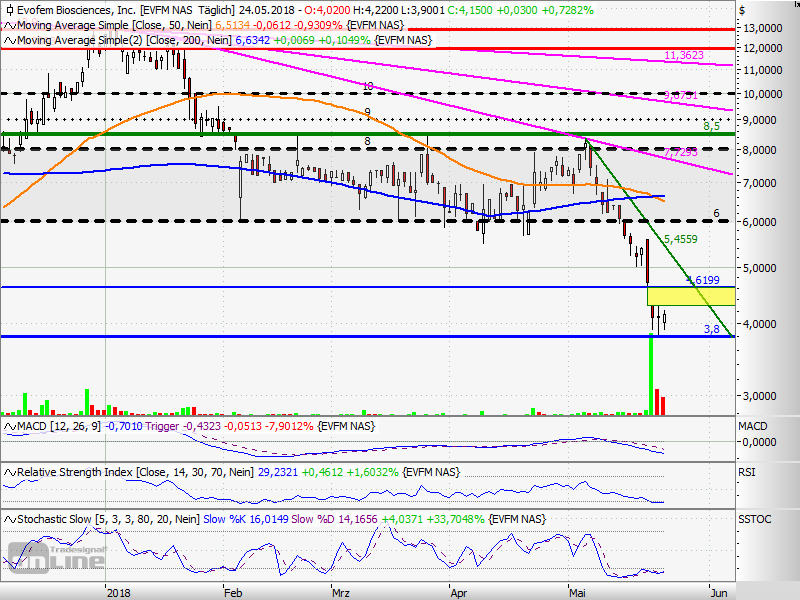
Task: Click the Mai label on date axis
Action: tap(577, 593)
